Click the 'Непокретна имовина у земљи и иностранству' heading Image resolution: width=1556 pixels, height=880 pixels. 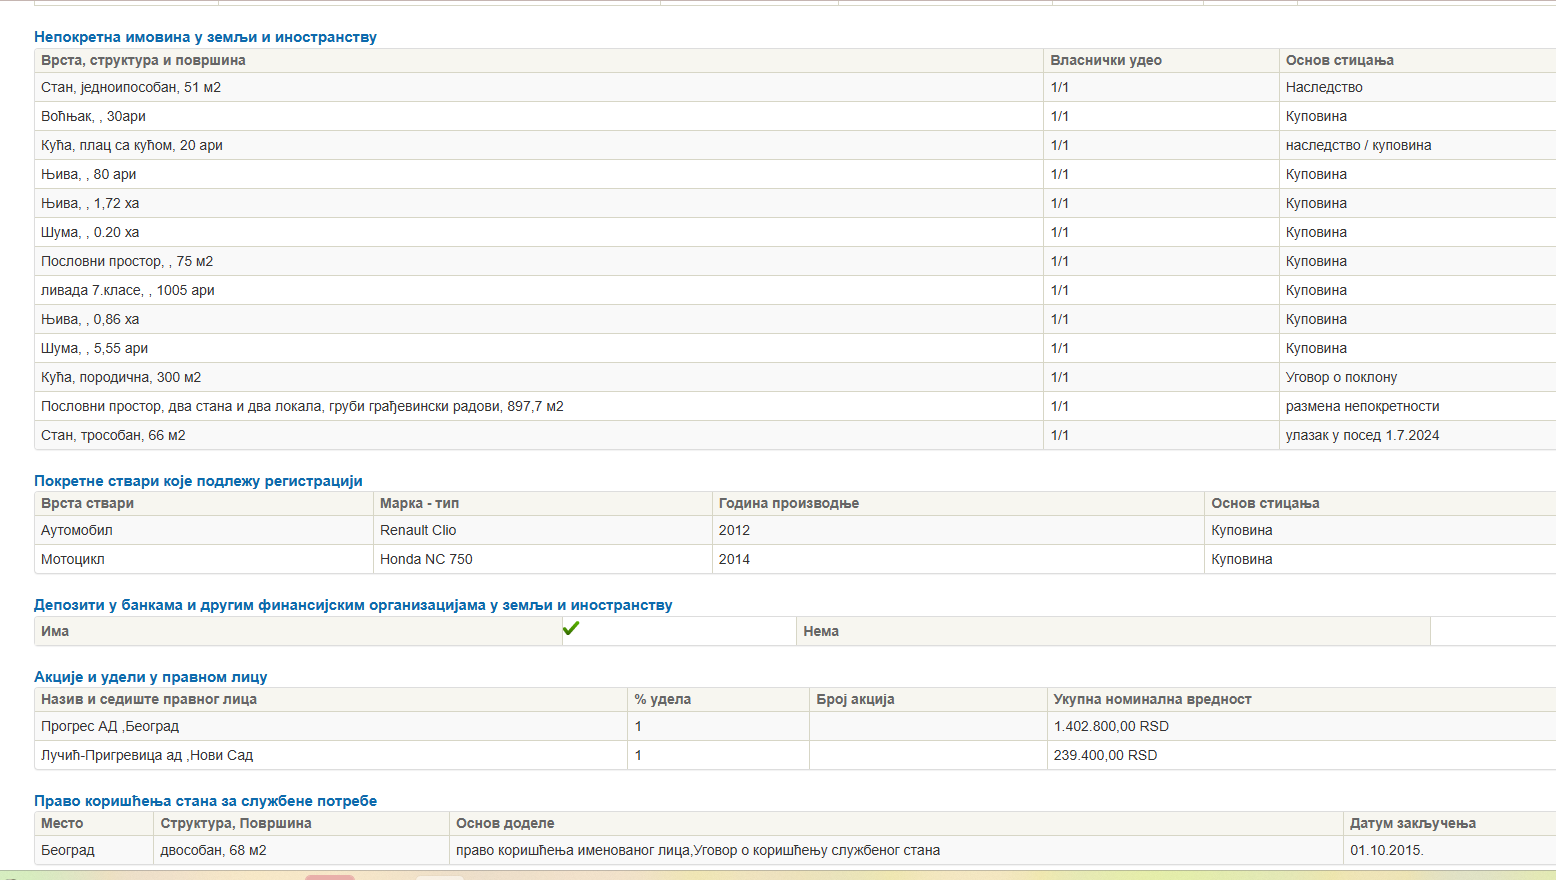(205, 37)
